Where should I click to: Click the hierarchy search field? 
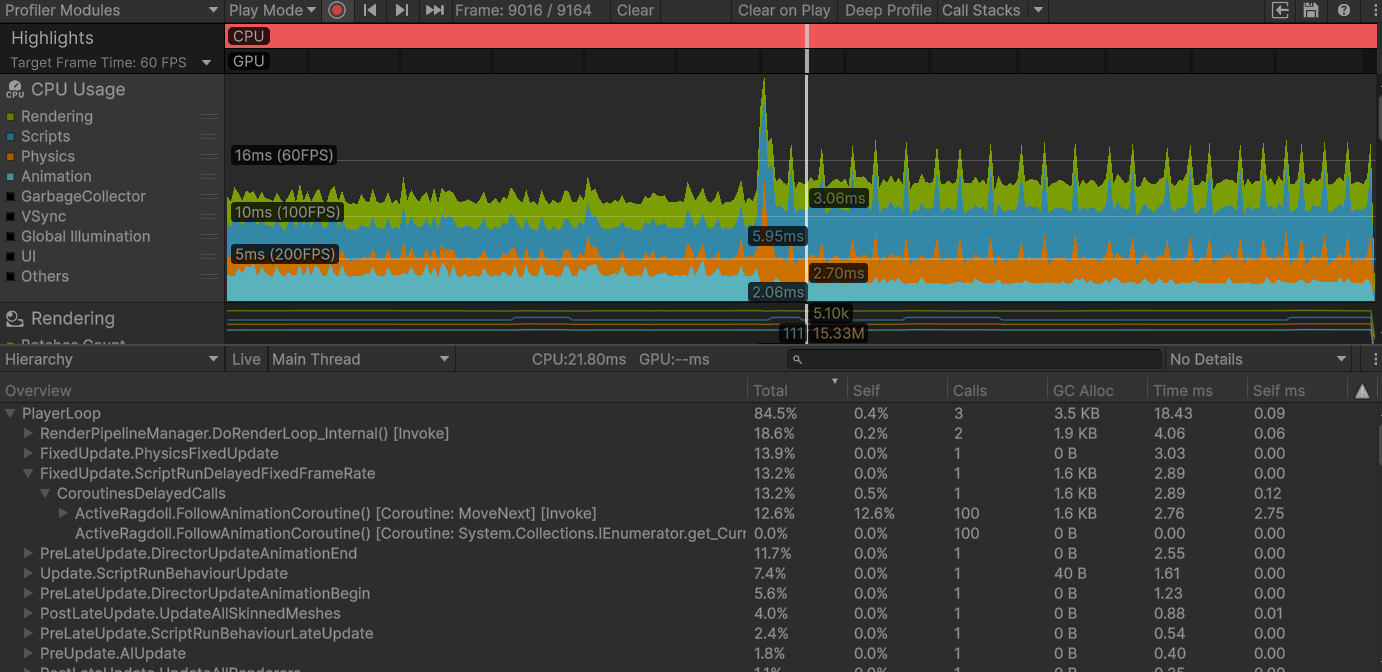(975, 359)
